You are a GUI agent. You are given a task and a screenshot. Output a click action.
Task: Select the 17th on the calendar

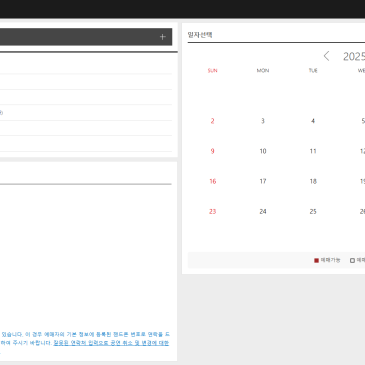[263, 181]
